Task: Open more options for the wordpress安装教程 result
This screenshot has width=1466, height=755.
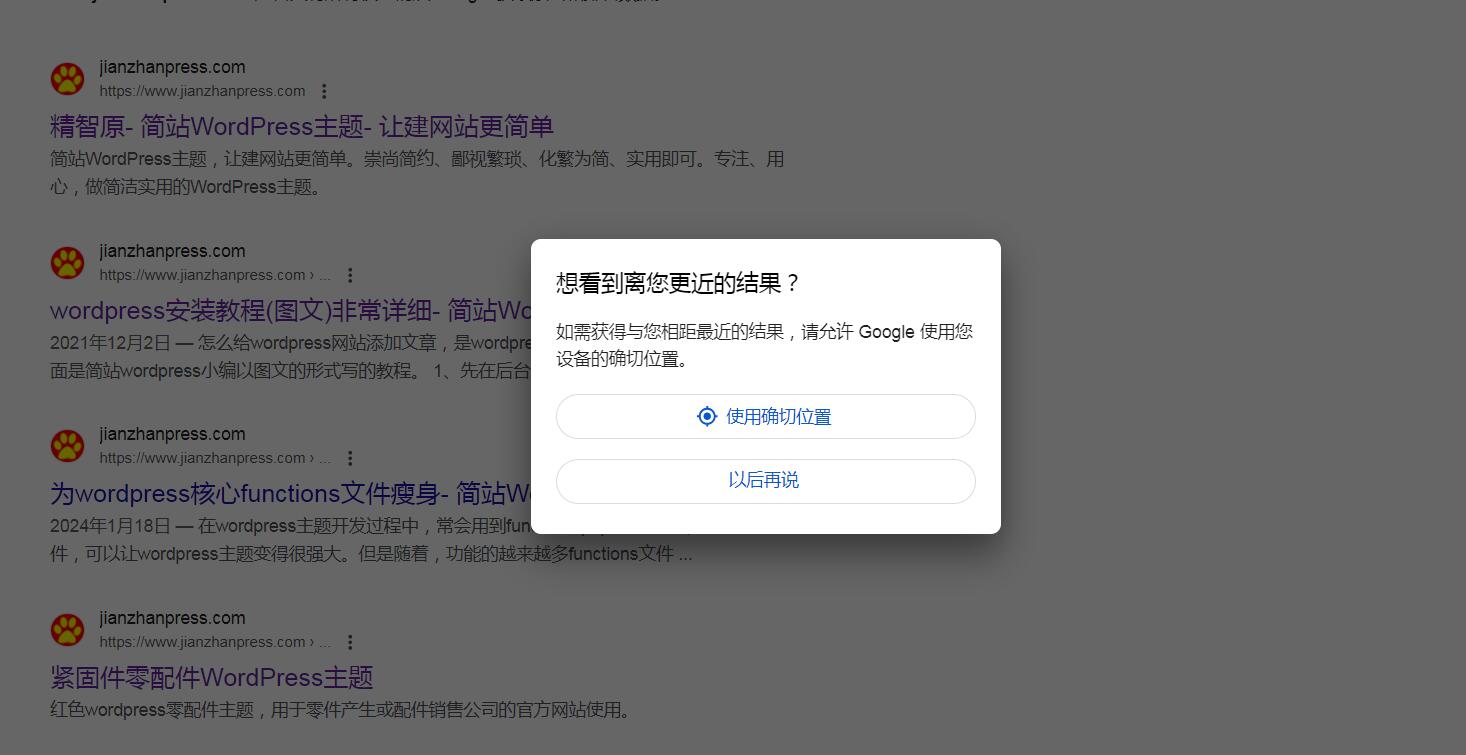Action: click(350, 275)
